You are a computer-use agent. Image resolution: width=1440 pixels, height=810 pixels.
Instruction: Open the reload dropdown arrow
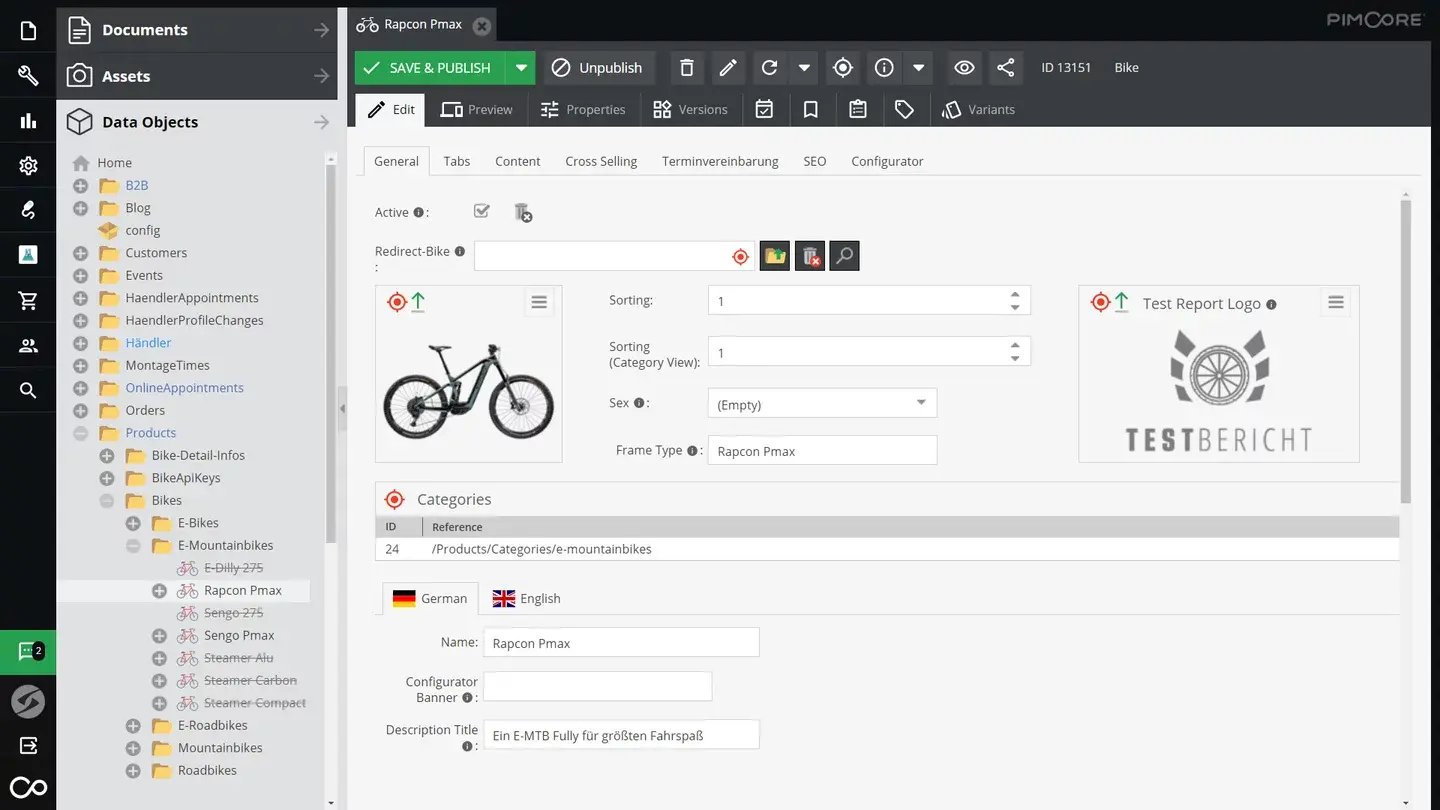click(x=804, y=68)
